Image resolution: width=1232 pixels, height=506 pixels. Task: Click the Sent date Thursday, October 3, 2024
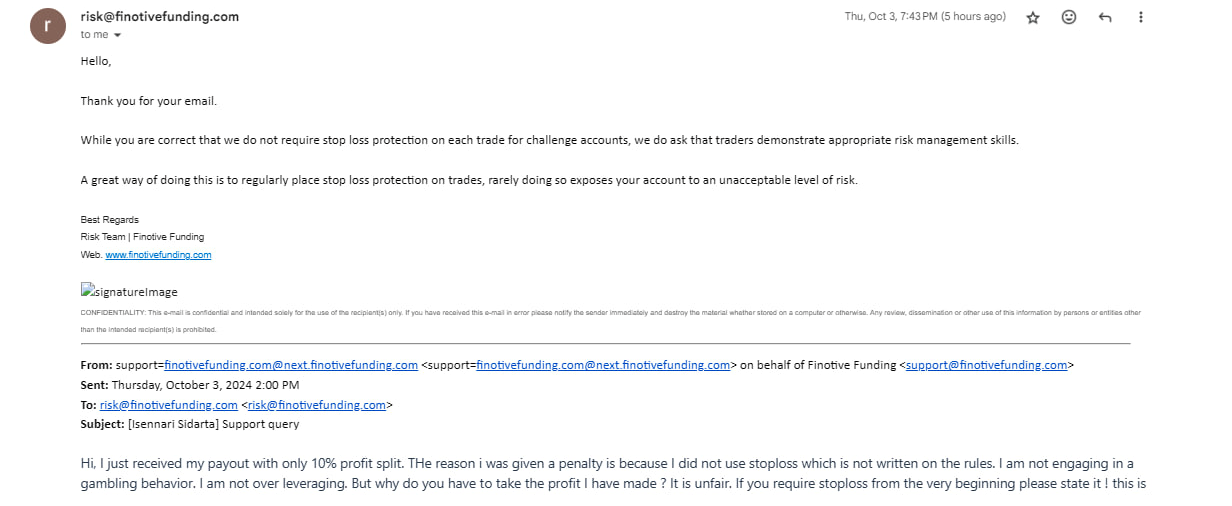205,385
